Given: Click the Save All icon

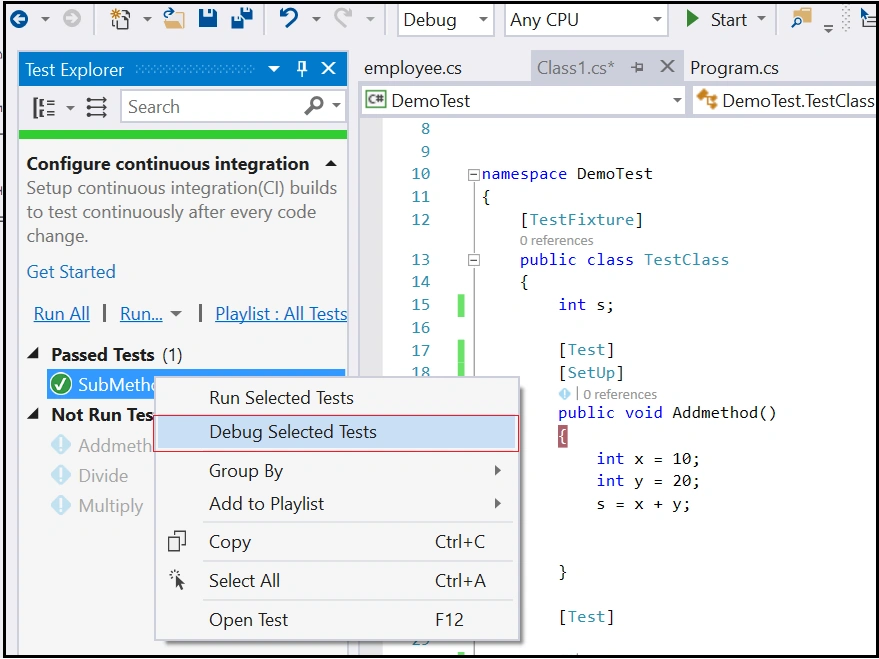Looking at the screenshot, I should click(242, 19).
